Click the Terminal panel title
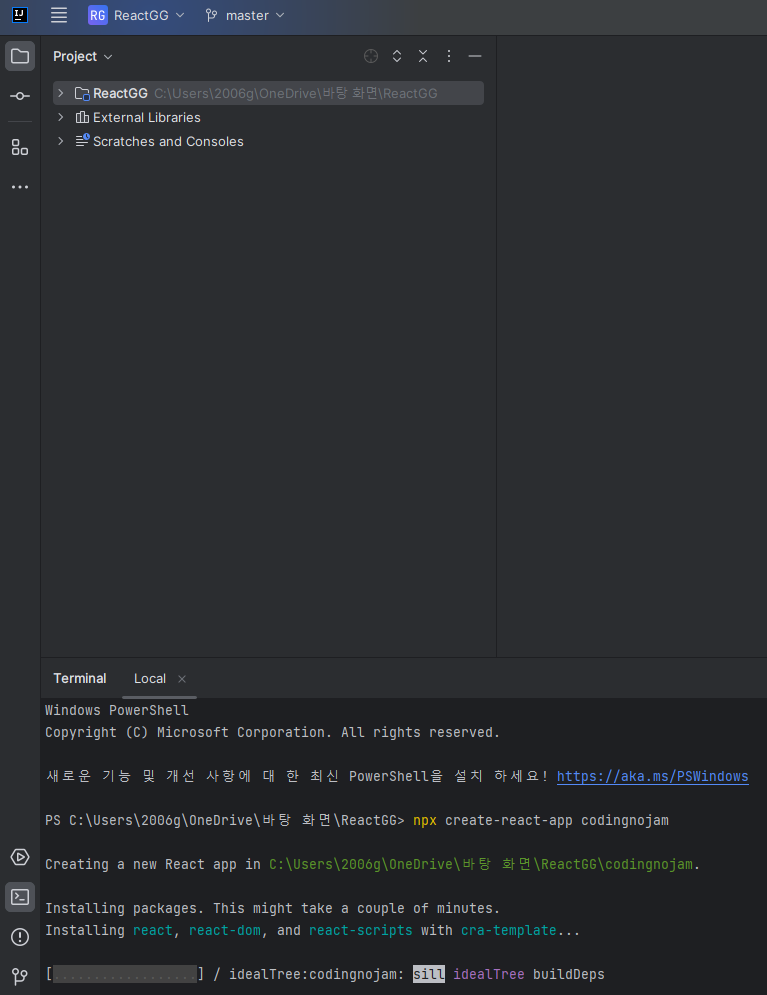 coord(80,678)
